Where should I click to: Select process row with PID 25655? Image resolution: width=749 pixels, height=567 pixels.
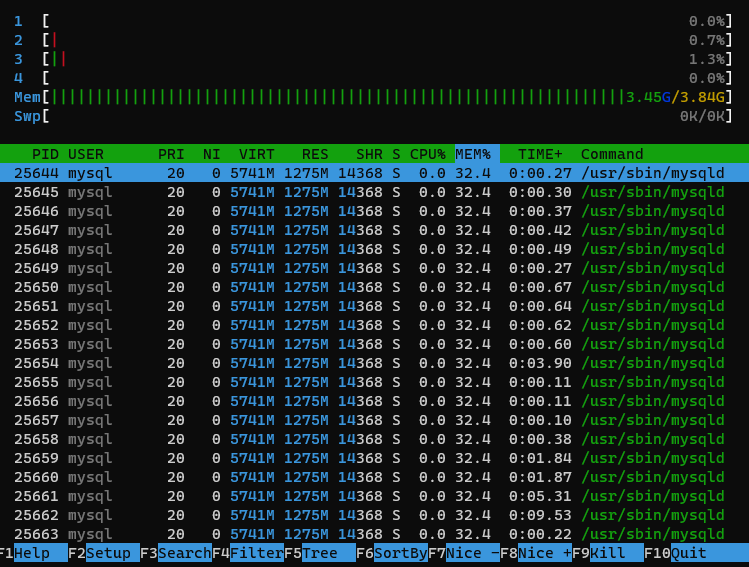click(374, 382)
